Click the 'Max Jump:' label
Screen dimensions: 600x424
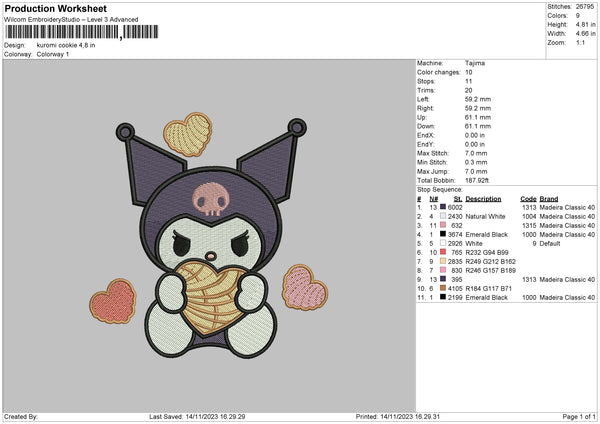pyautogui.click(x=432, y=171)
